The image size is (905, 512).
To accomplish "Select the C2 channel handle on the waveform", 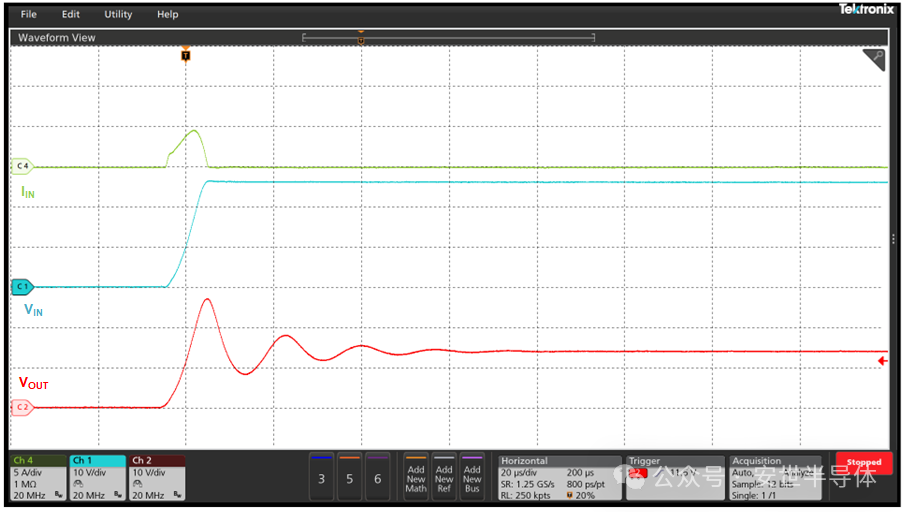I will pyautogui.click(x=21, y=407).
